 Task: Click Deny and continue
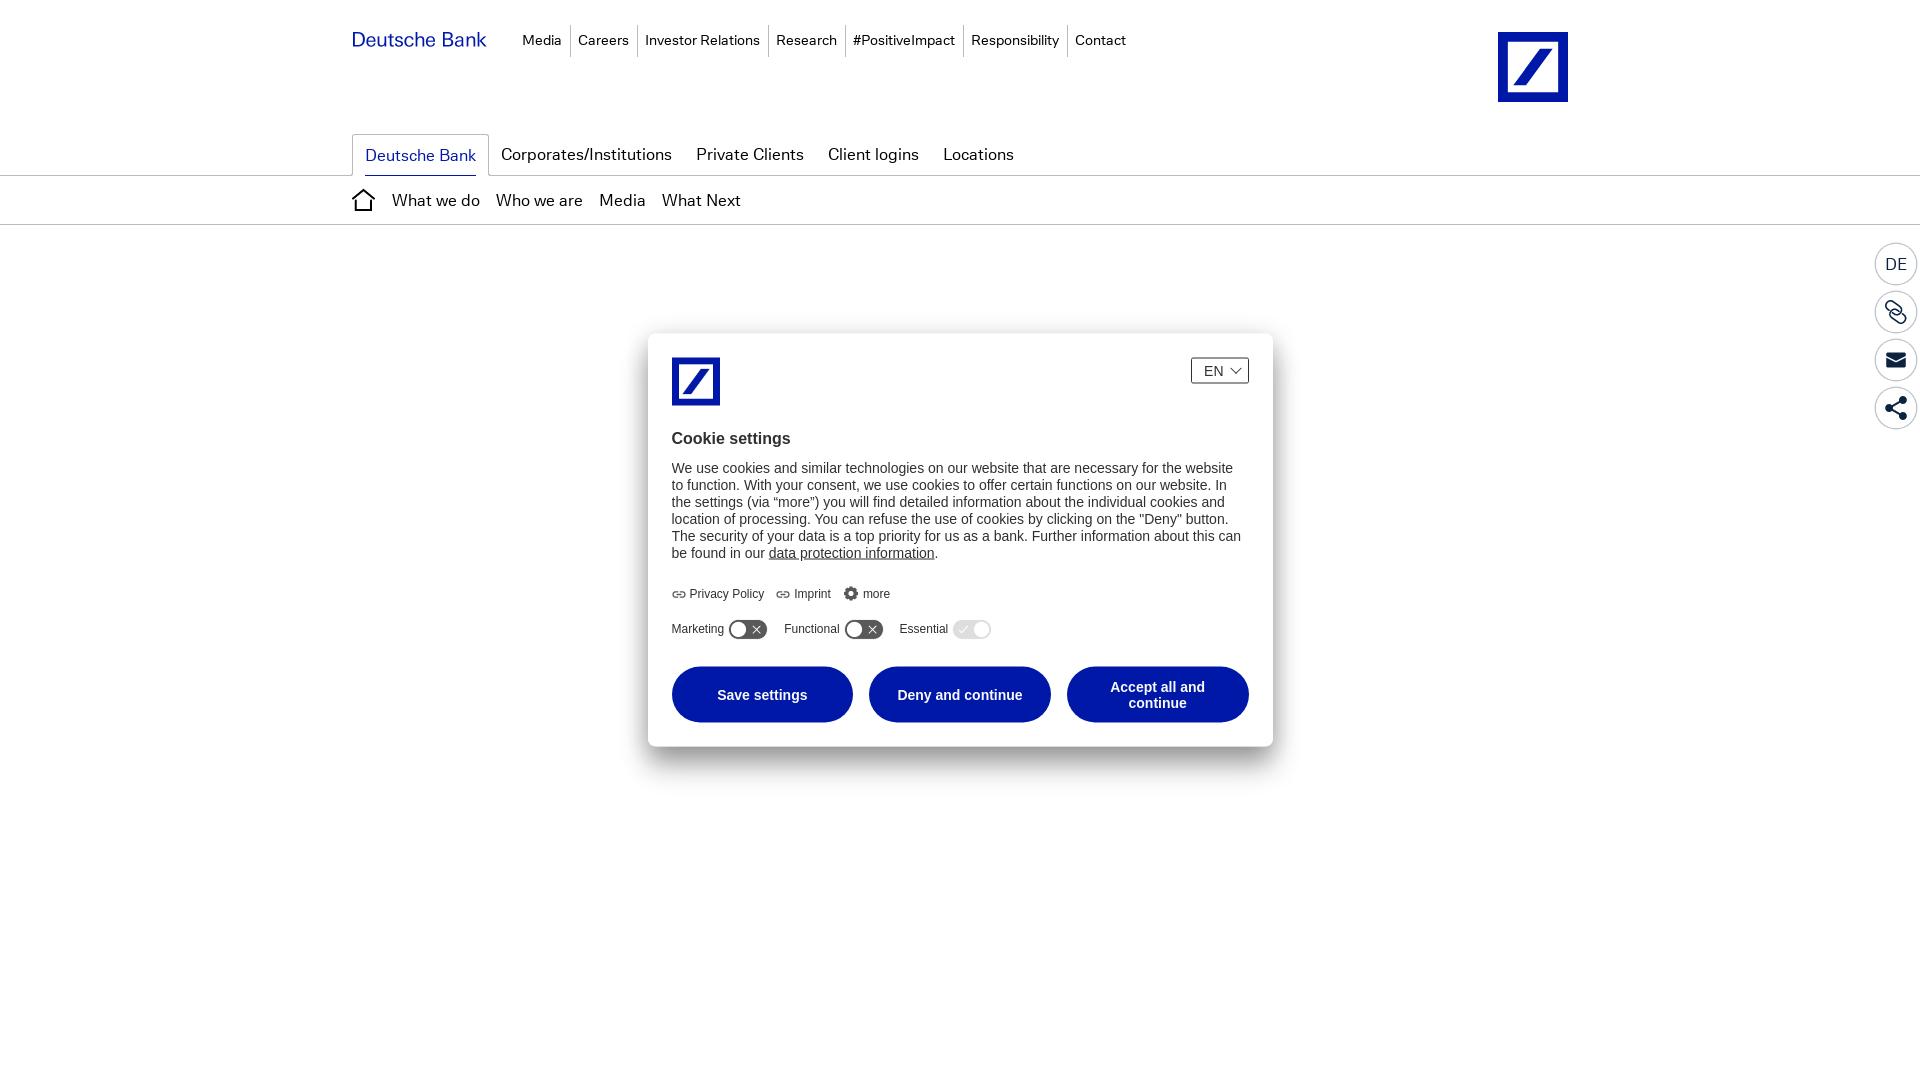pyautogui.click(x=959, y=695)
